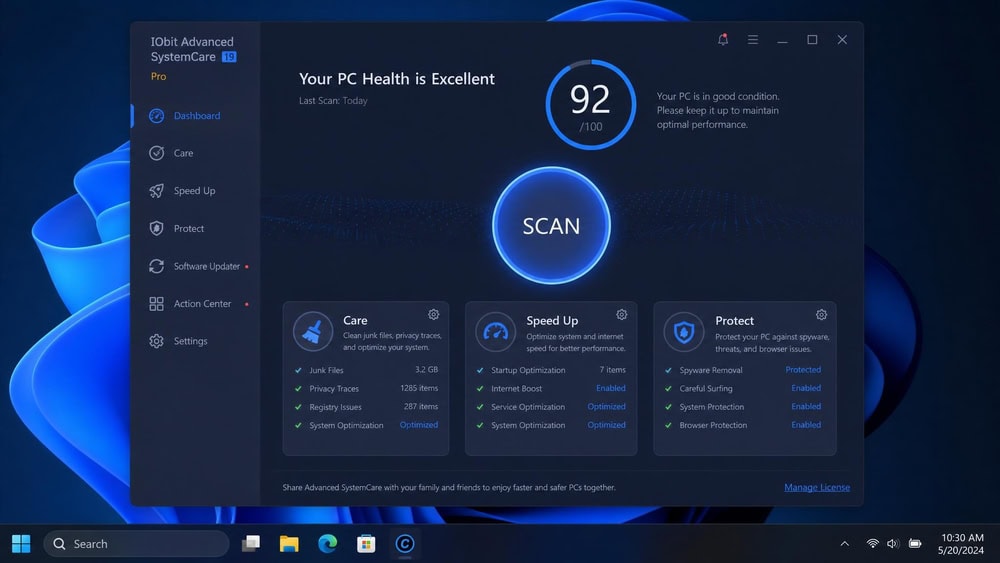Open Microsoft Store from taskbar
1000x563 pixels.
click(x=366, y=544)
